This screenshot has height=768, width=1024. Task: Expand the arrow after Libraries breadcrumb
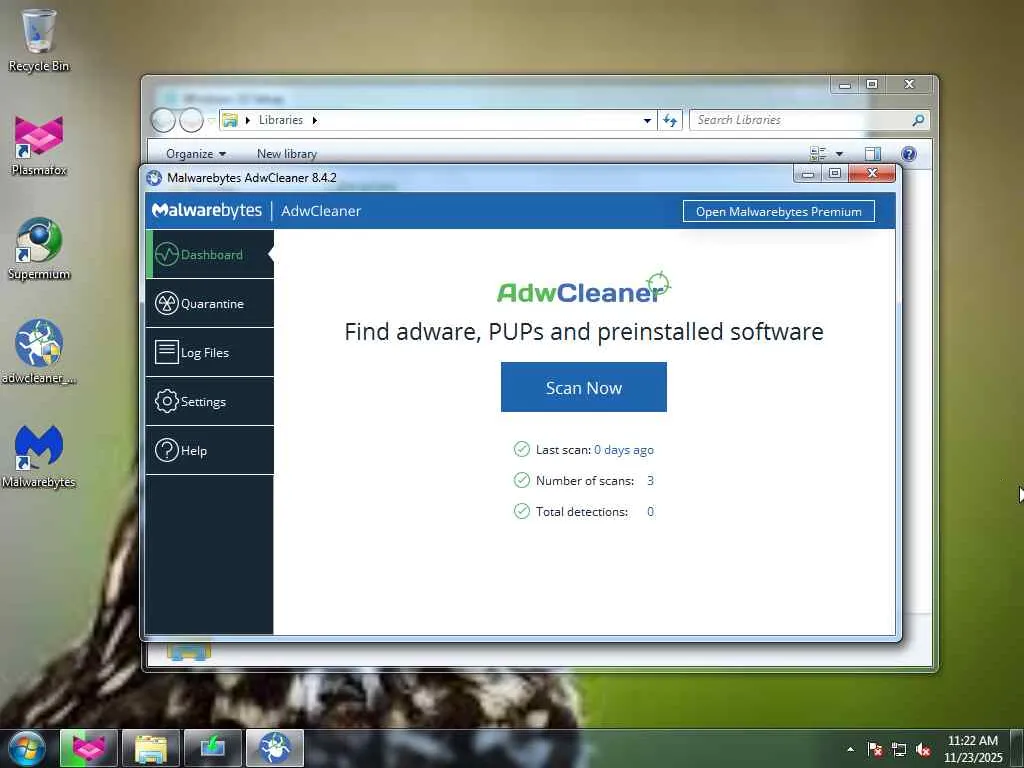(x=315, y=120)
